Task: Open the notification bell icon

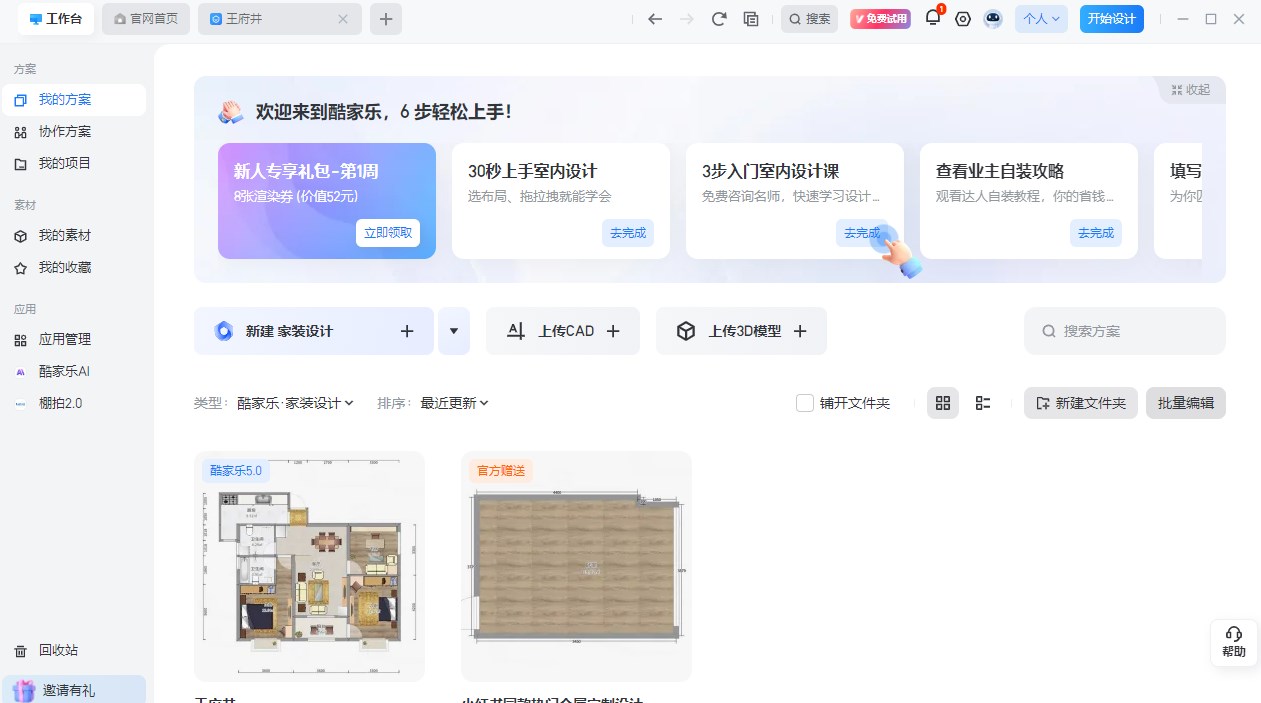Action: (x=933, y=18)
